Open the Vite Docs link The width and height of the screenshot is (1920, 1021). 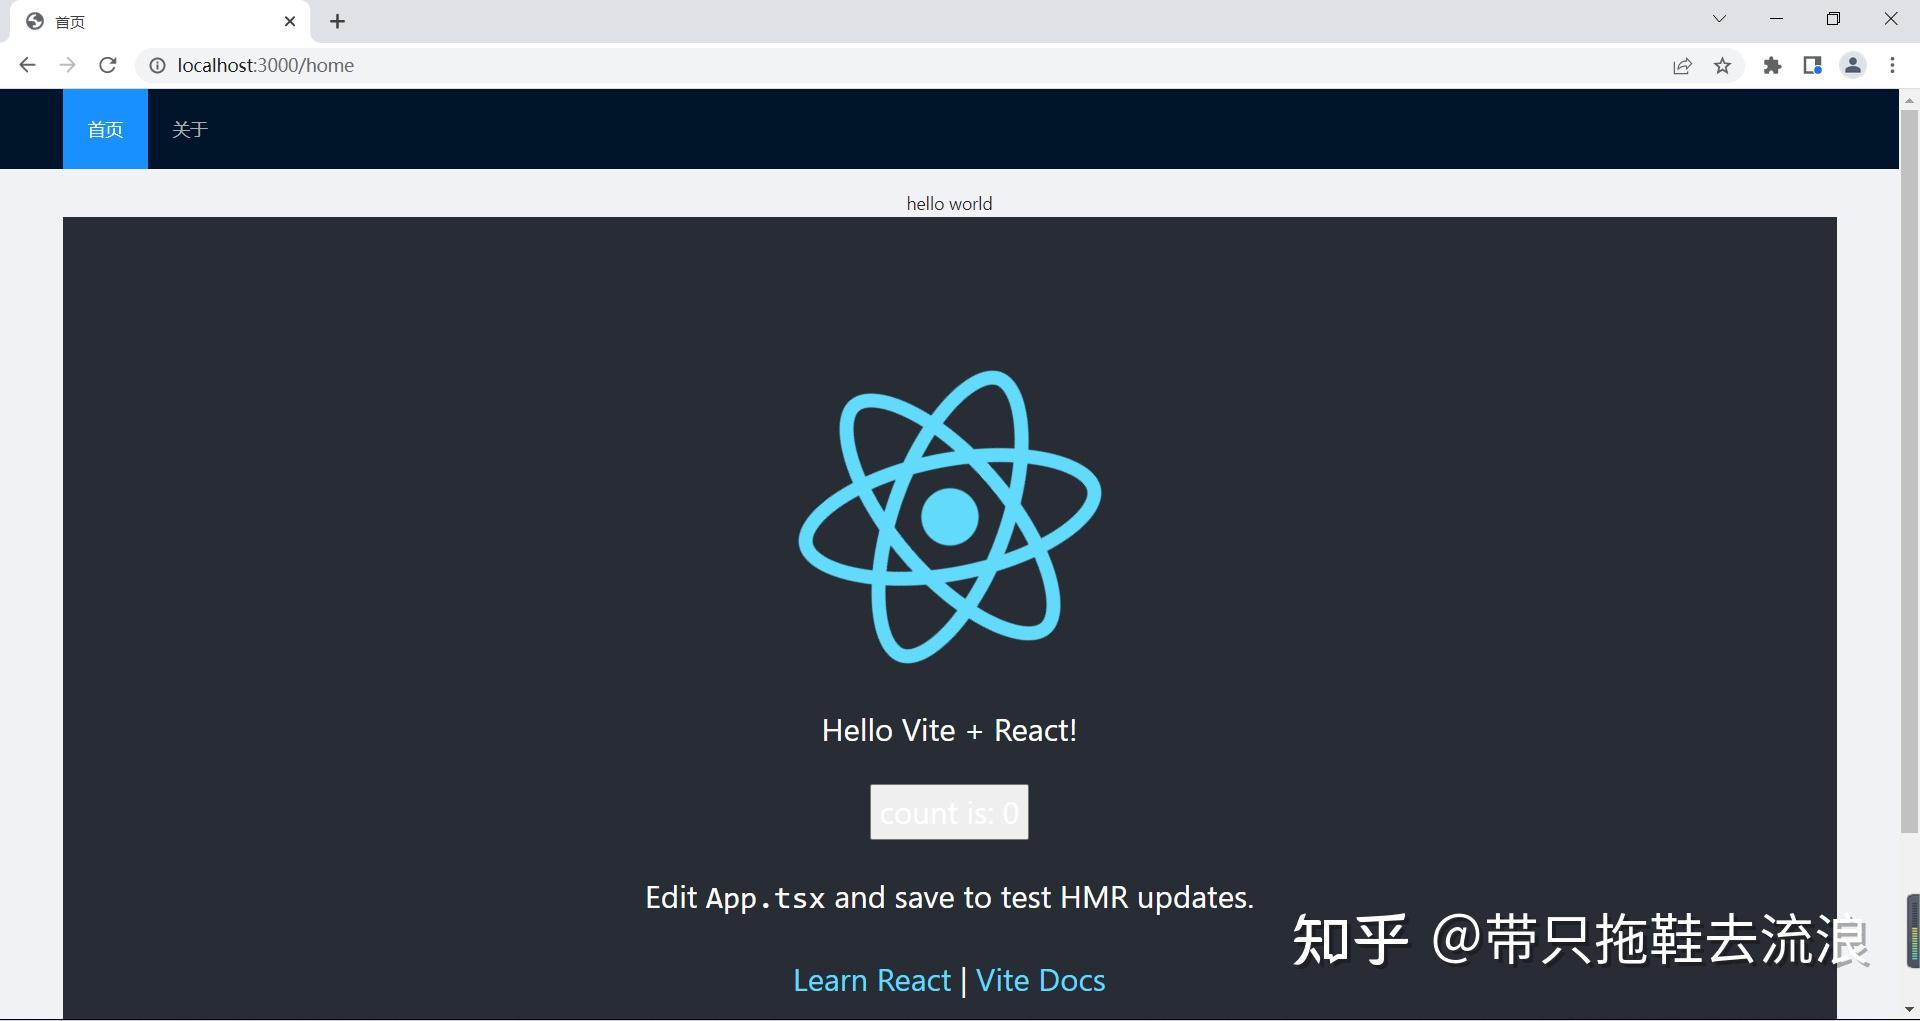(1040, 980)
